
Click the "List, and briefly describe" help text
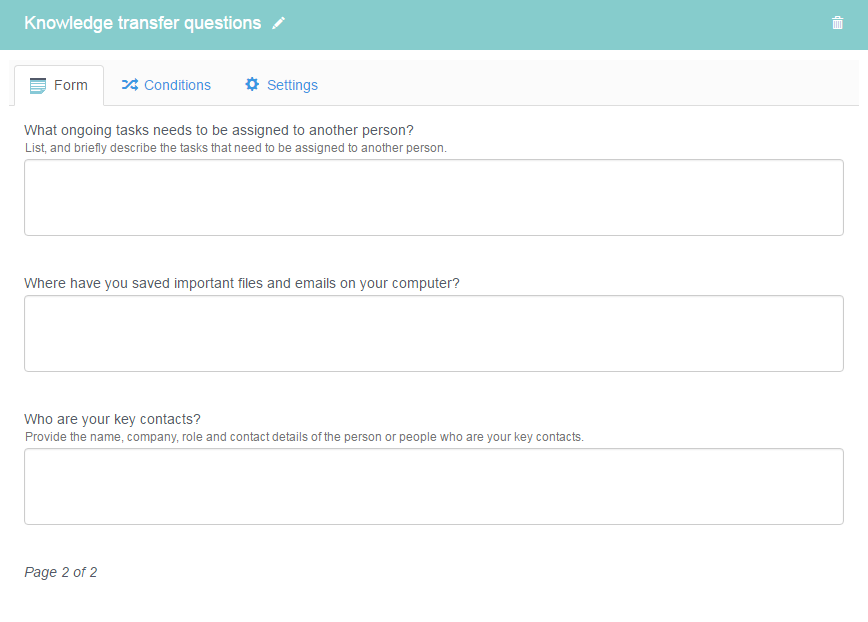click(236, 148)
